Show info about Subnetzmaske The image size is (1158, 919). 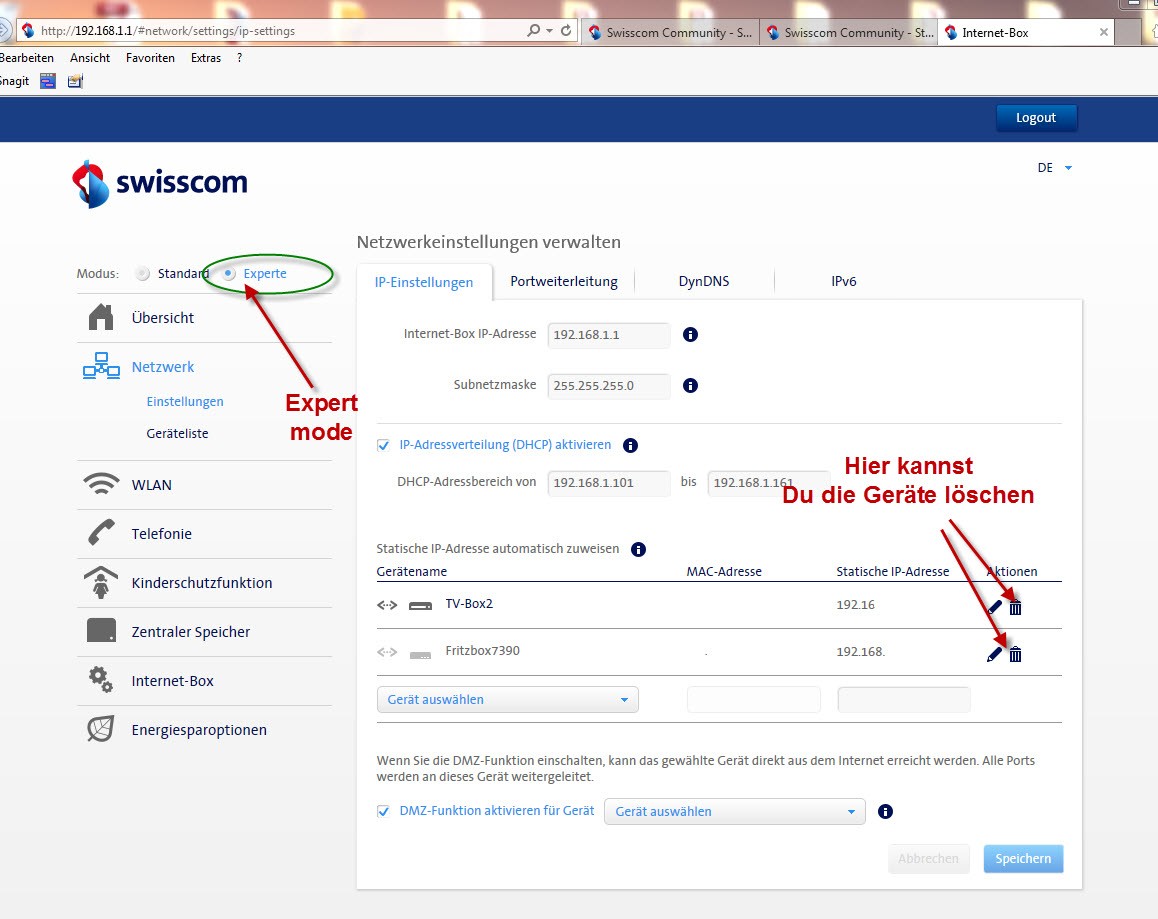pyautogui.click(x=690, y=385)
